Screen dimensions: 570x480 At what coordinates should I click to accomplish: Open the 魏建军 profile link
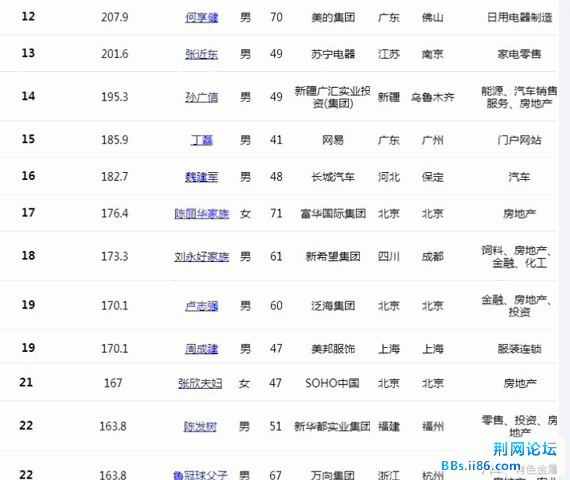[x=201, y=177]
